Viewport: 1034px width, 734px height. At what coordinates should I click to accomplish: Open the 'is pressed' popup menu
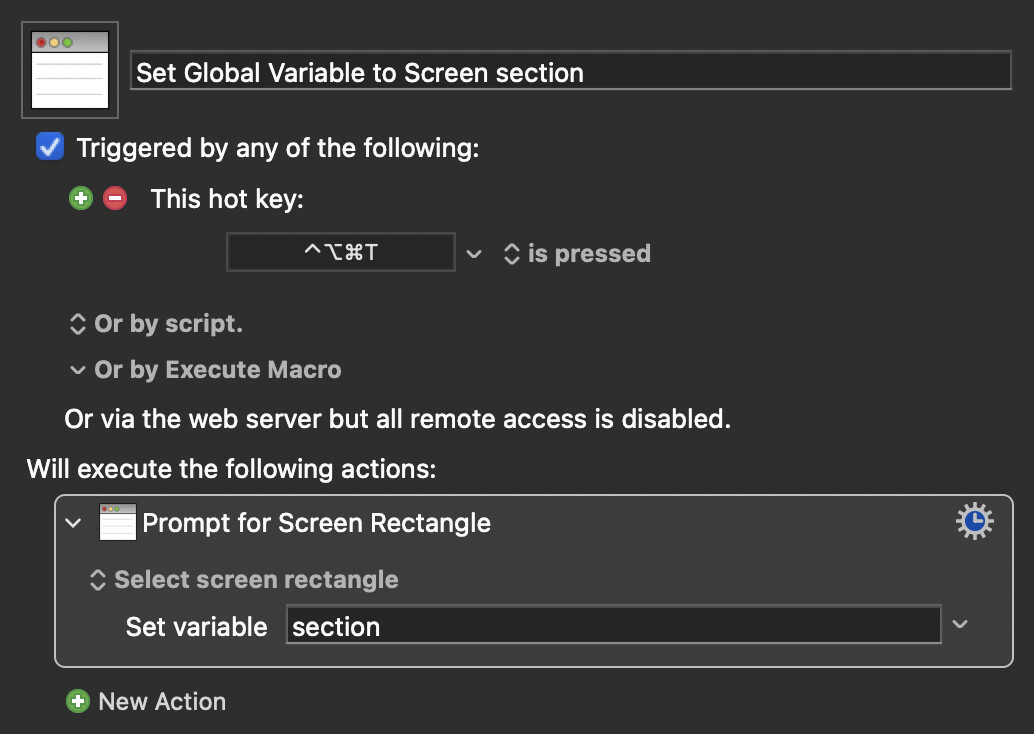point(577,254)
